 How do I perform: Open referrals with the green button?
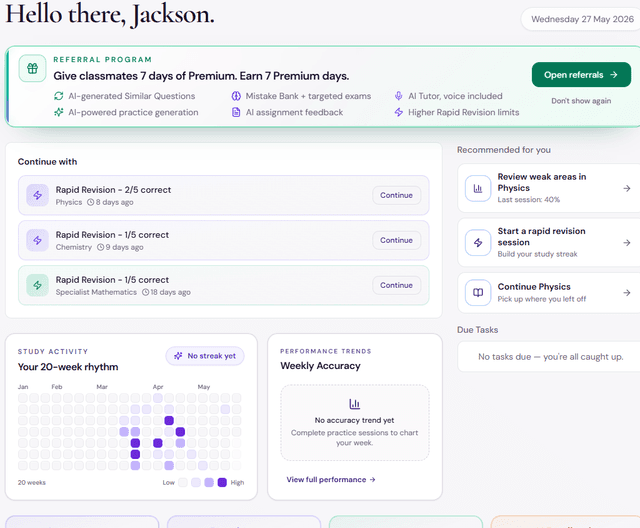(581, 75)
